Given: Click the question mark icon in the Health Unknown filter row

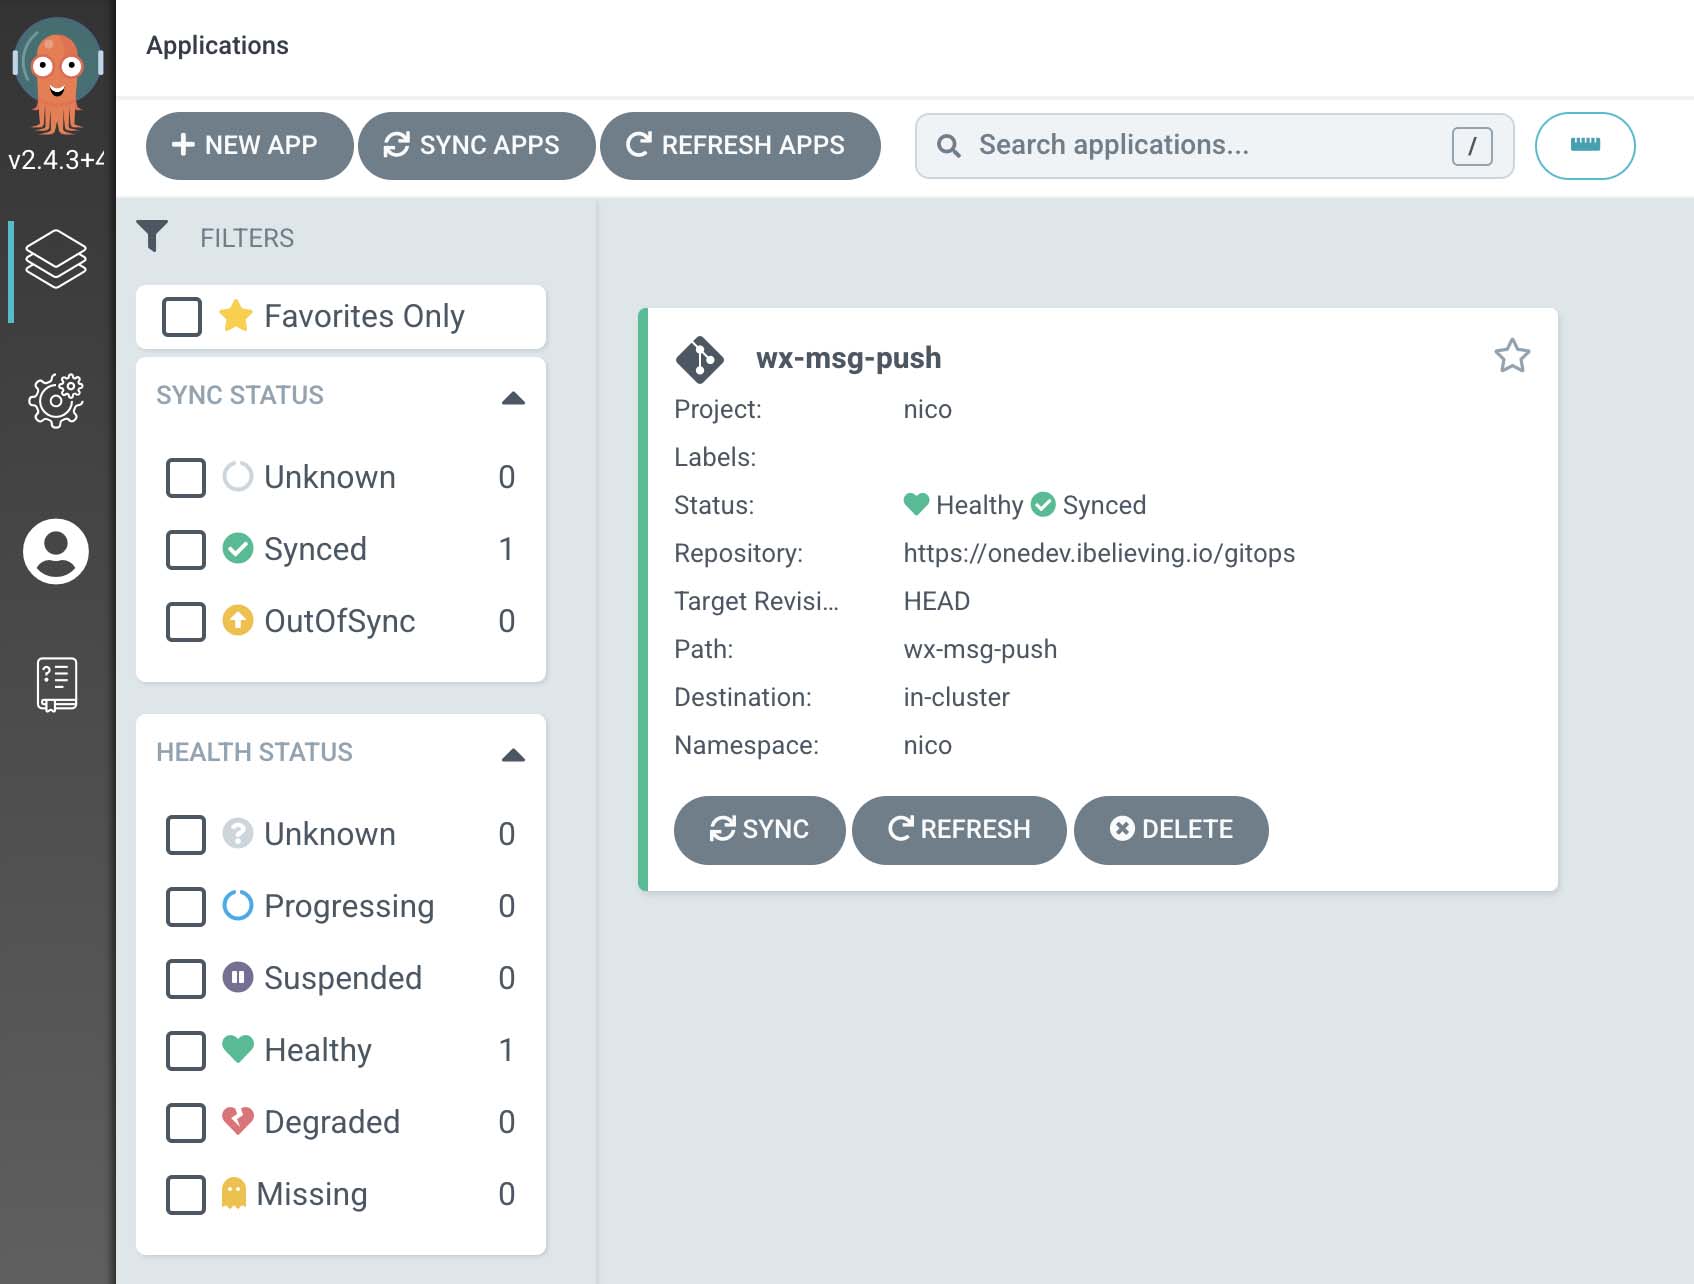Looking at the screenshot, I should click(237, 833).
